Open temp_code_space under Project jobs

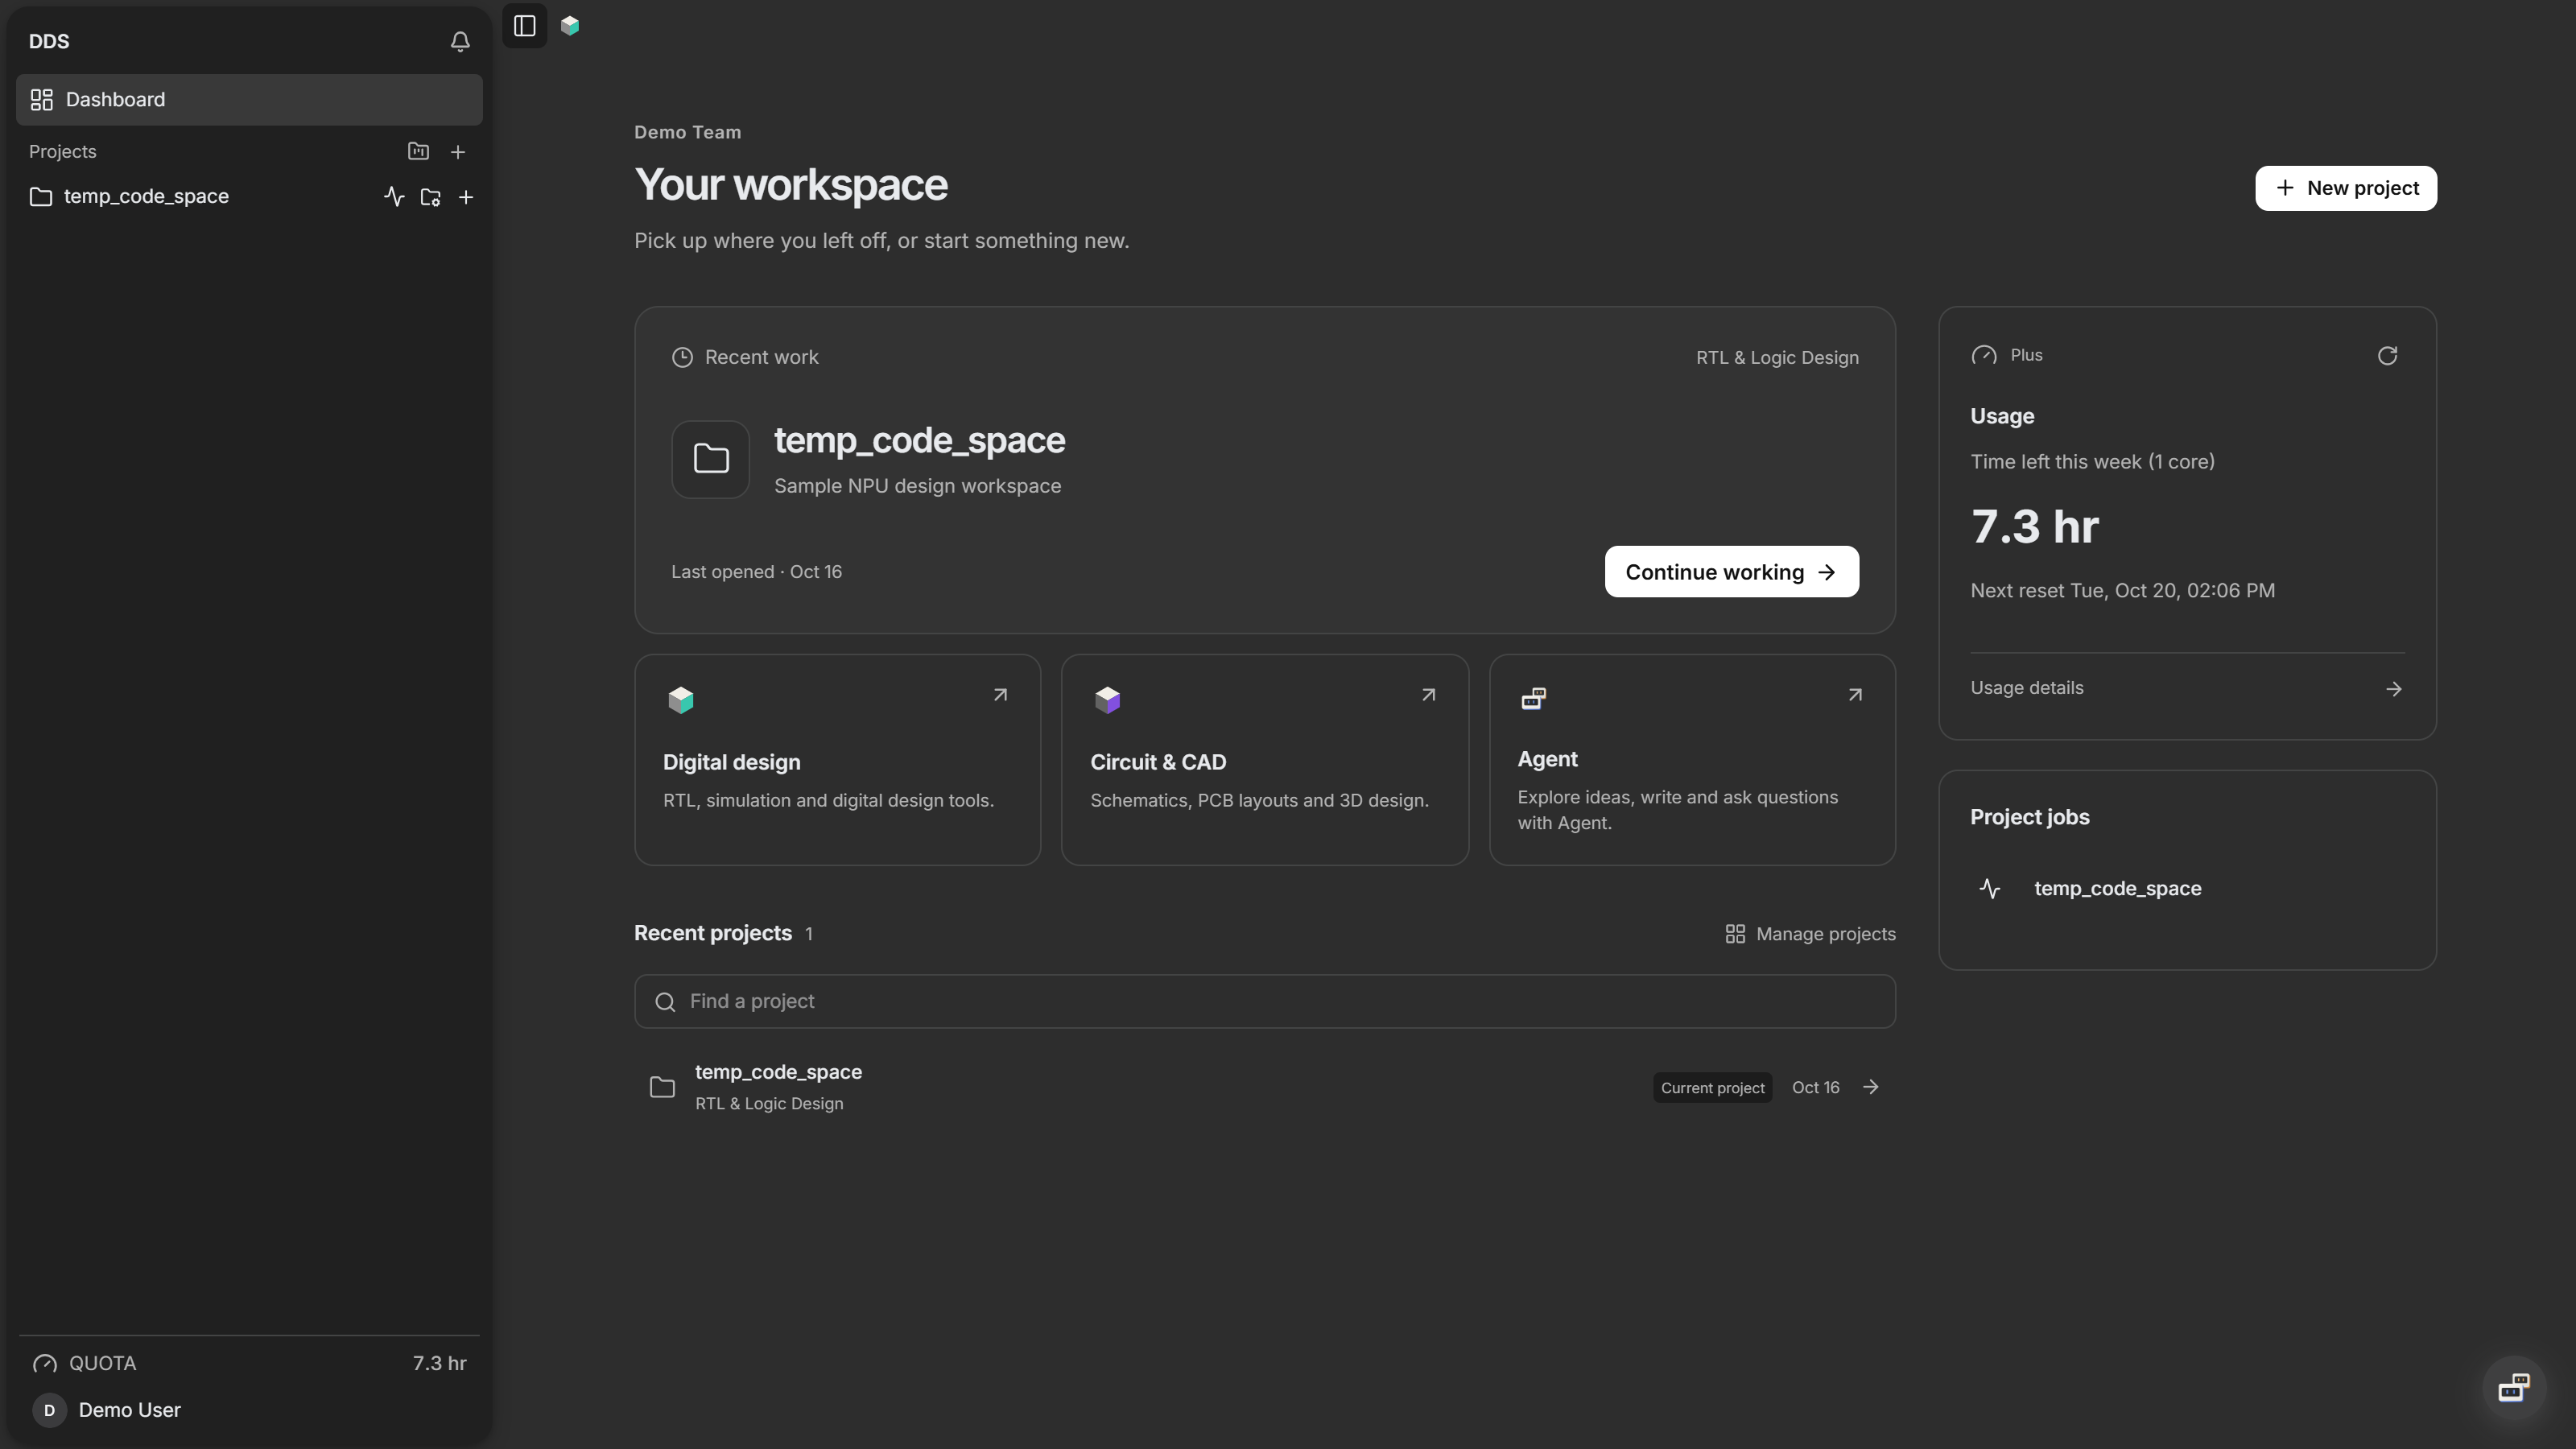[2117, 888]
